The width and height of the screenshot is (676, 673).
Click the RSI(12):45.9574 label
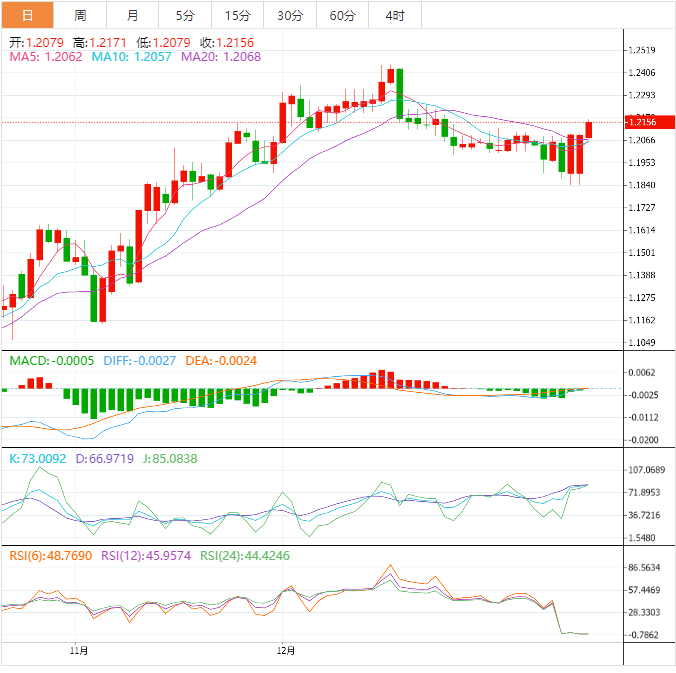(146, 556)
